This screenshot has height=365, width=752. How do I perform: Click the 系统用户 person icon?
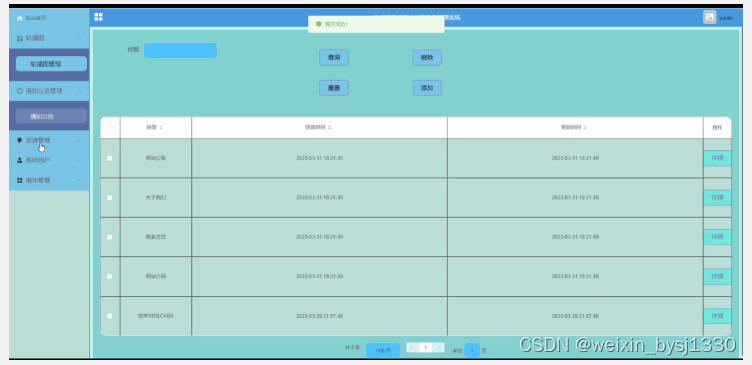20,160
